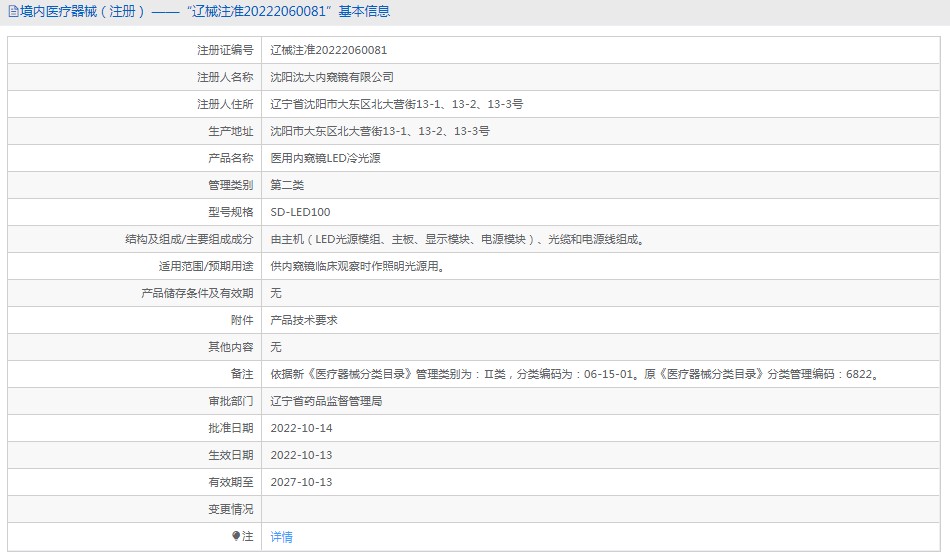Image resolution: width=950 pixels, height=553 pixels.
Task: Click the 产品名称 label
Action: point(231,158)
